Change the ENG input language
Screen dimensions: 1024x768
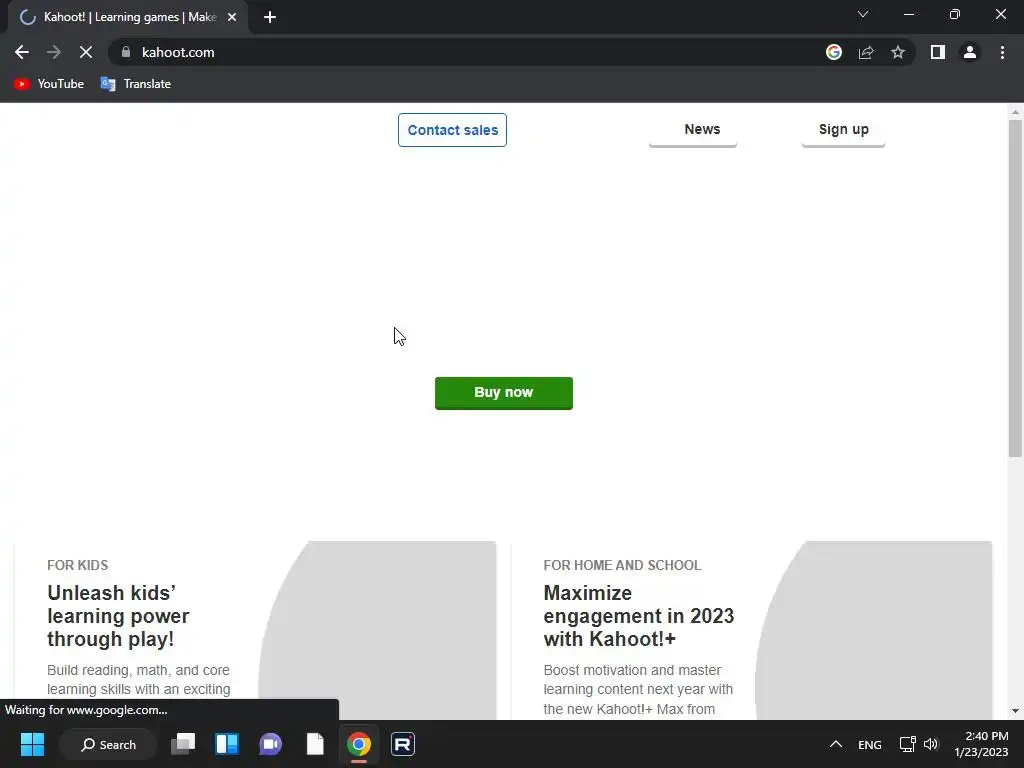click(869, 744)
